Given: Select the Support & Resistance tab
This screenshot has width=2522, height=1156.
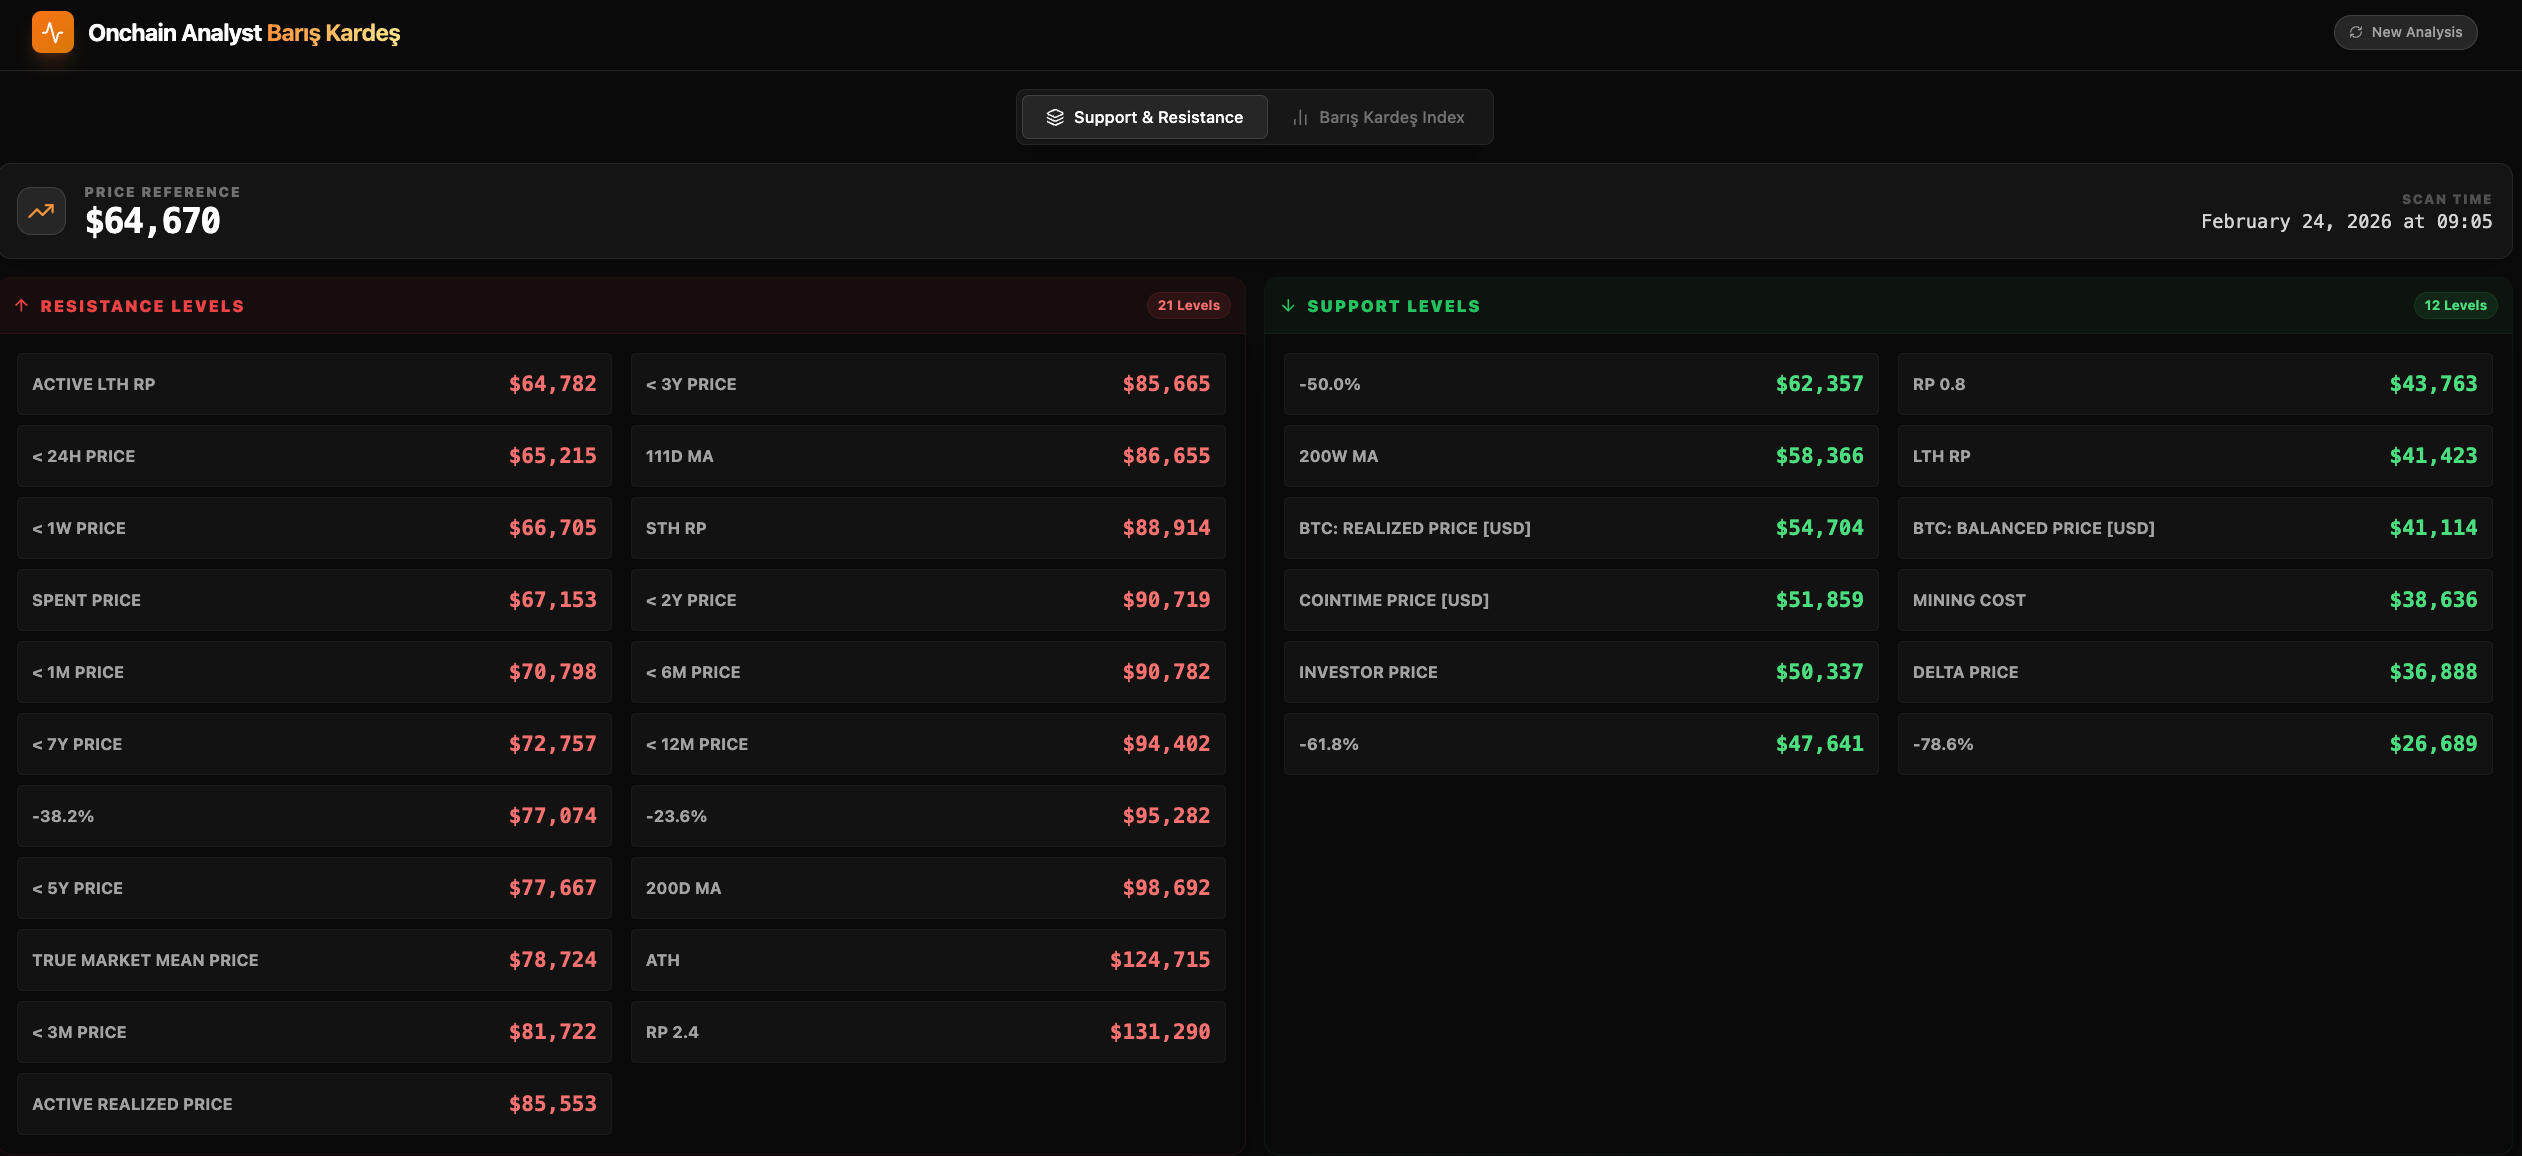Looking at the screenshot, I should 1144,117.
